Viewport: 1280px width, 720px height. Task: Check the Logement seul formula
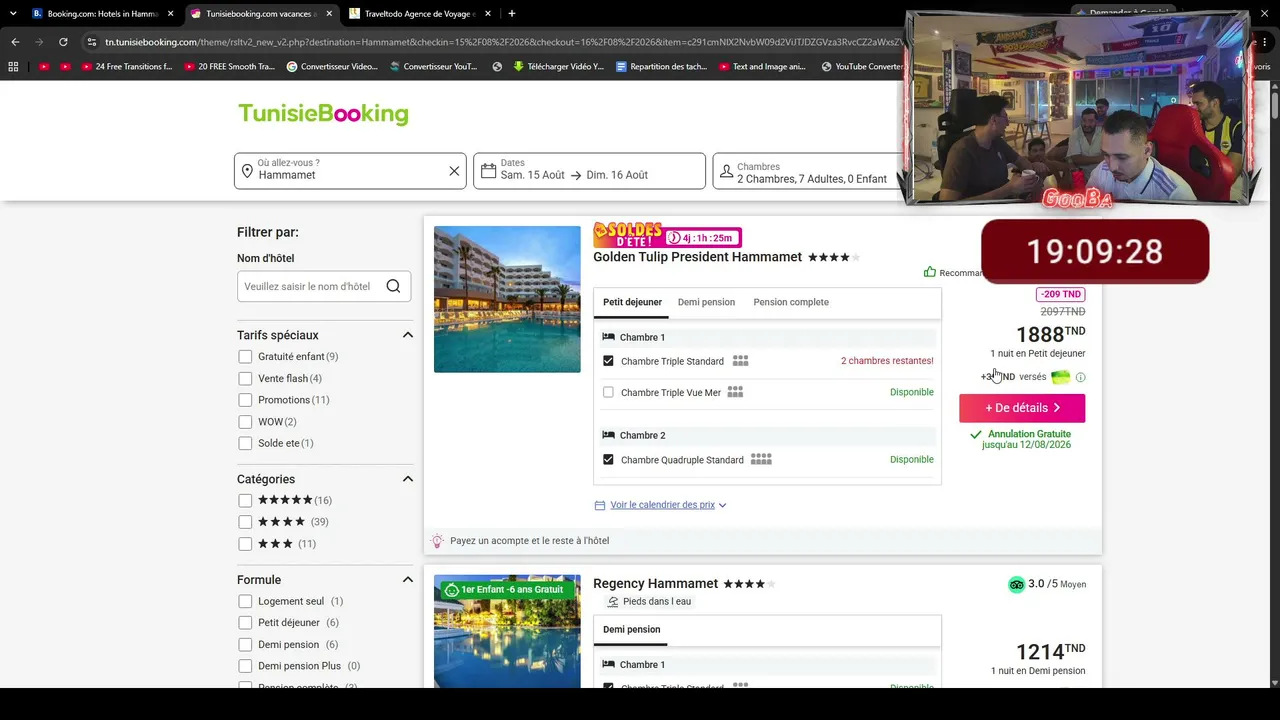click(245, 601)
